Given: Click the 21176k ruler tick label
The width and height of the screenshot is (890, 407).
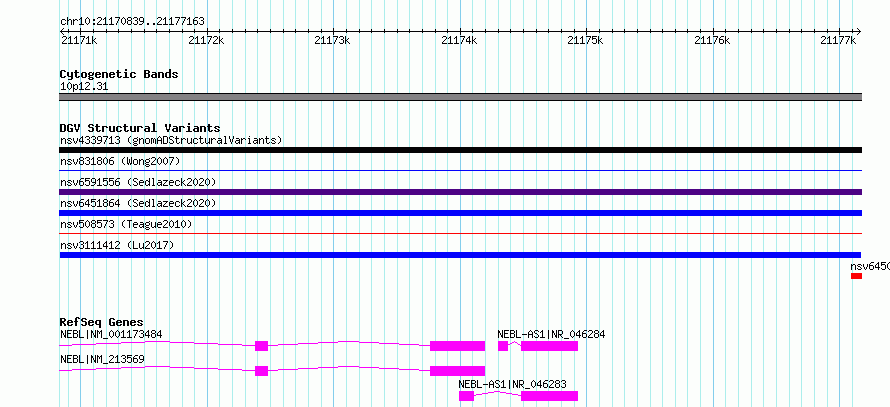Looking at the screenshot, I should pos(712,40).
